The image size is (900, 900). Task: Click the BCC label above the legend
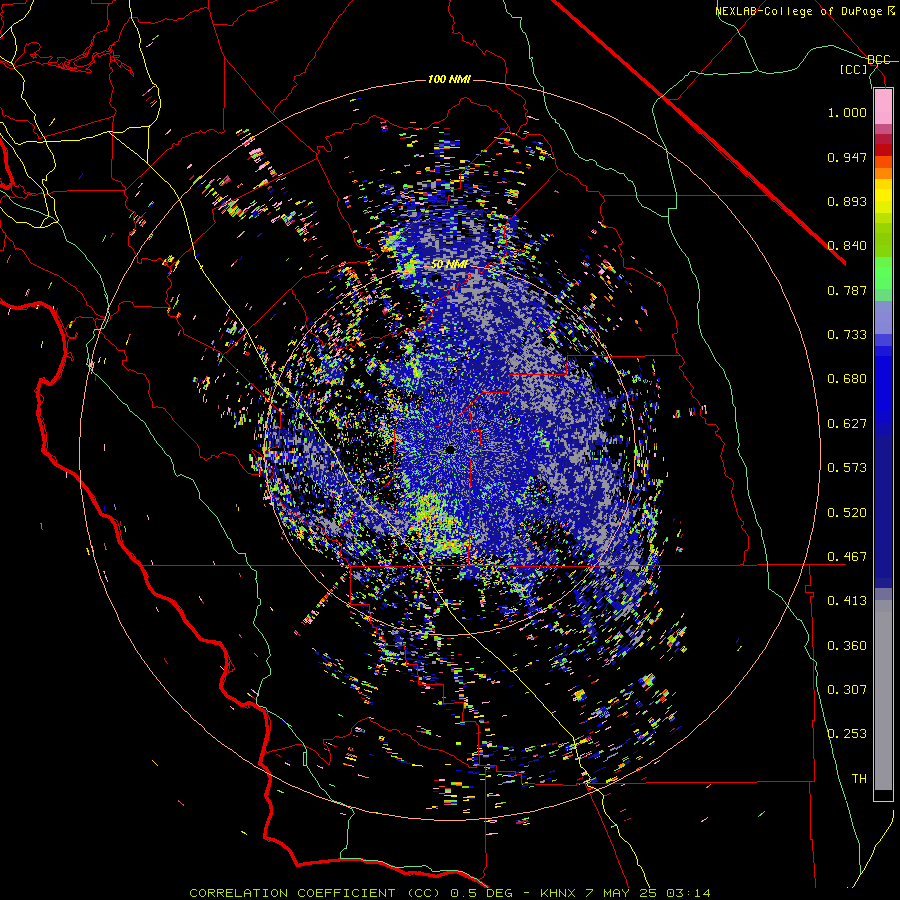point(878,60)
